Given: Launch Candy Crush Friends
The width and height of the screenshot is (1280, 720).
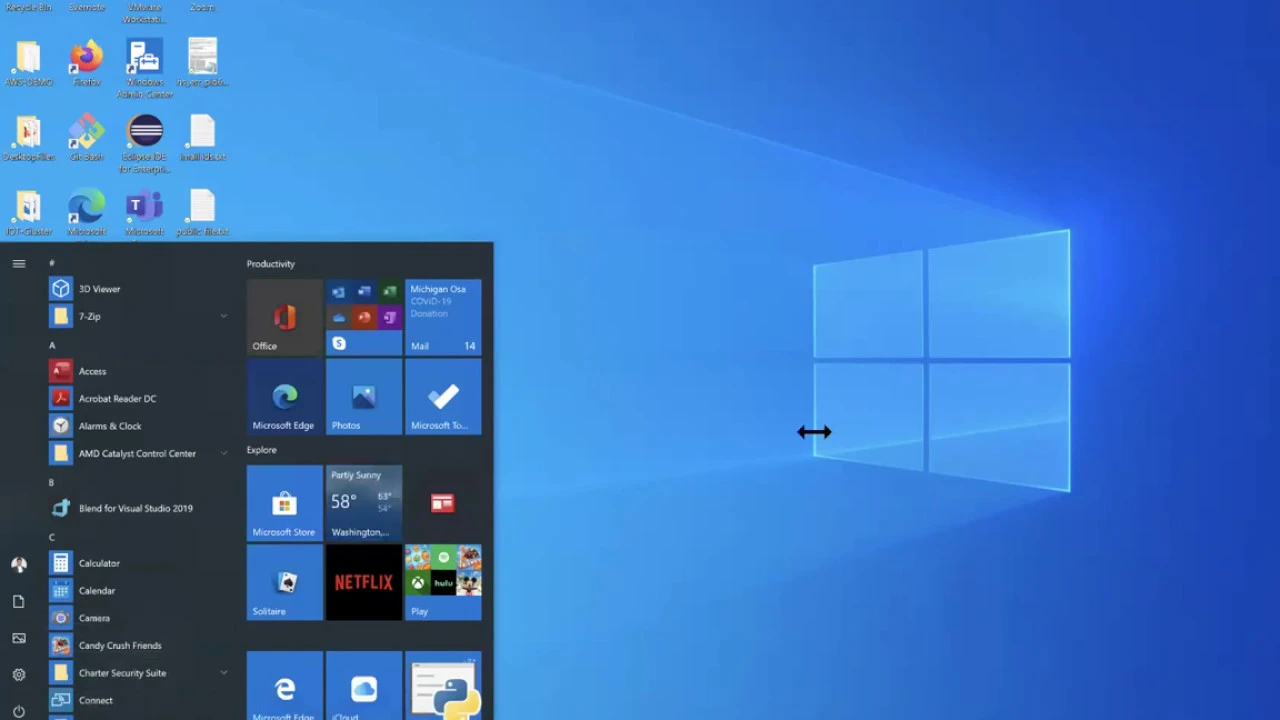Looking at the screenshot, I should pyautogui.click(x=139, y=646).
